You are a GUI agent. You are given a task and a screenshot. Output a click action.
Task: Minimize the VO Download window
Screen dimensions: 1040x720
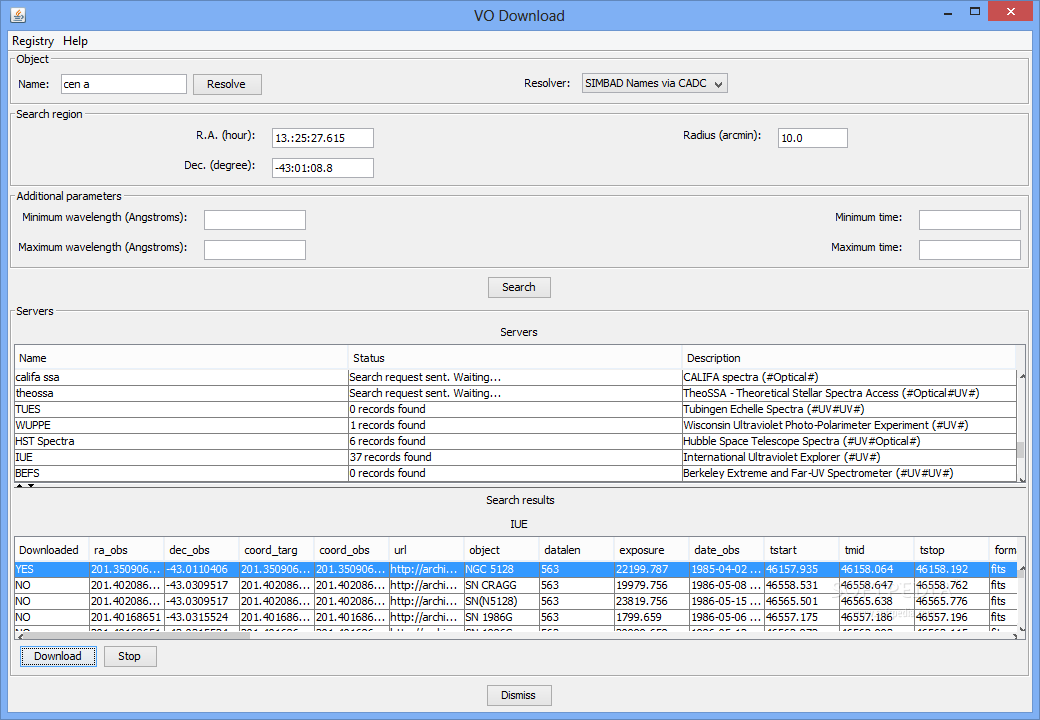[948, 12]
